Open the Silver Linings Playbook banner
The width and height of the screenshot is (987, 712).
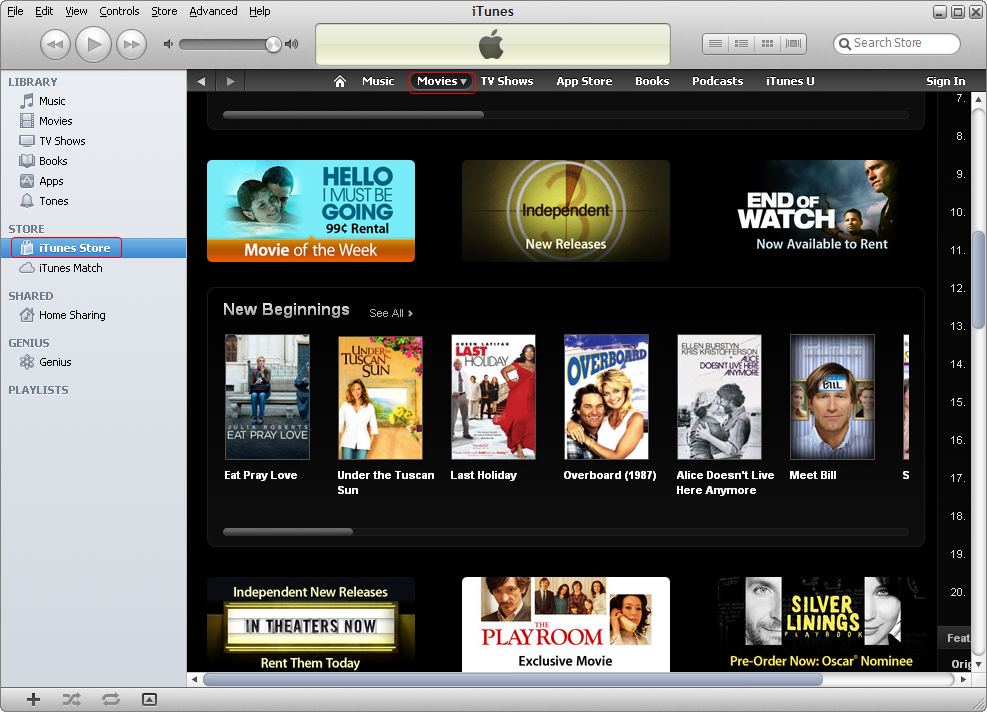click(821, 624)
